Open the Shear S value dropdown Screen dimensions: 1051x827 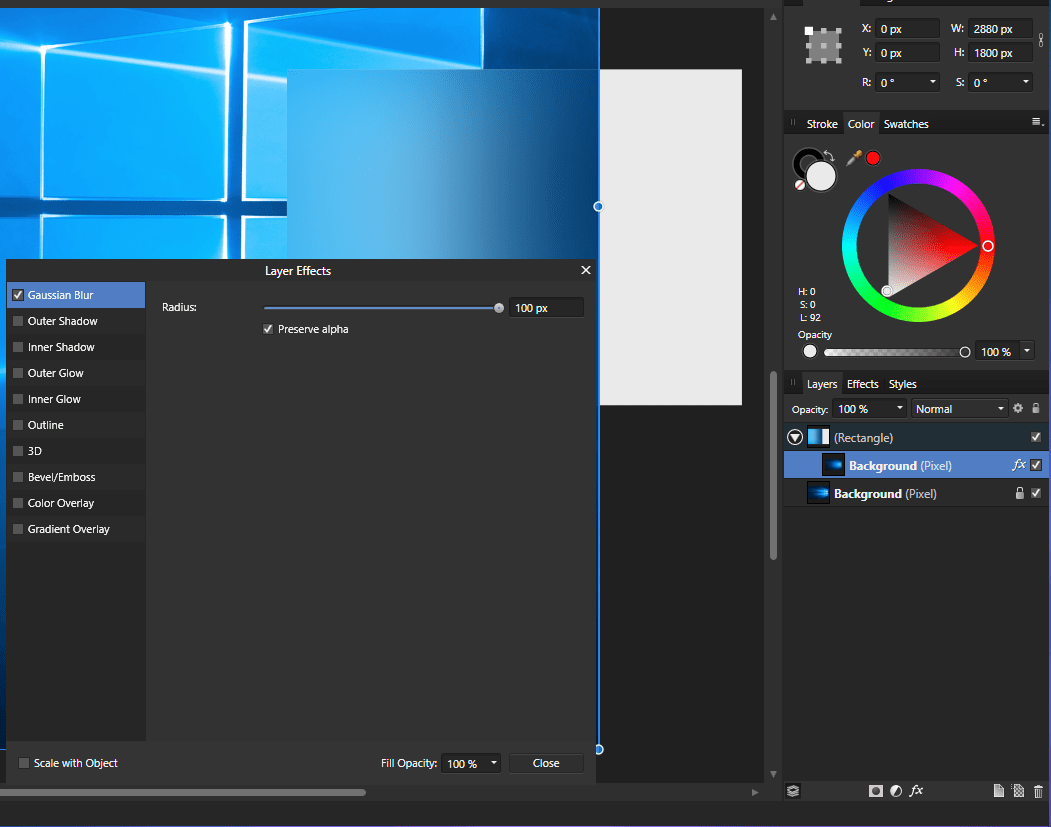tap(1026, 82)
